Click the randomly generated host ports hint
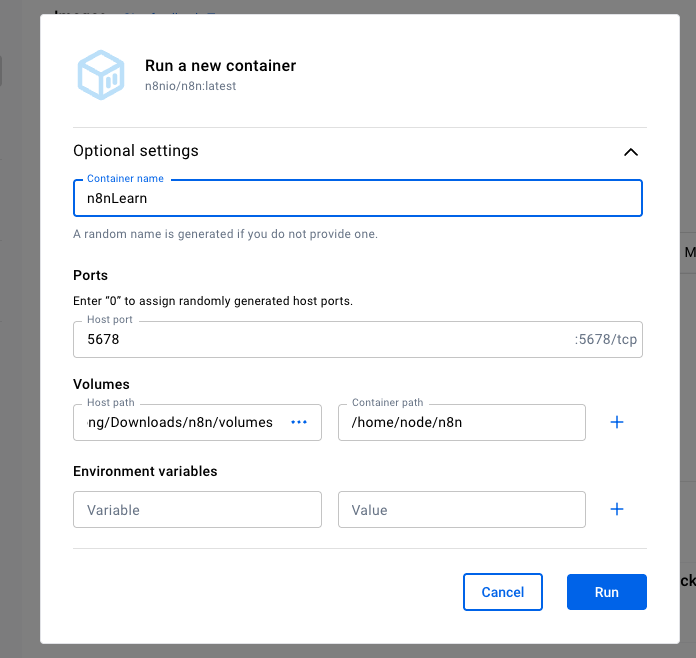This screenshot has height=658, width=696. [x=213, y=301]
